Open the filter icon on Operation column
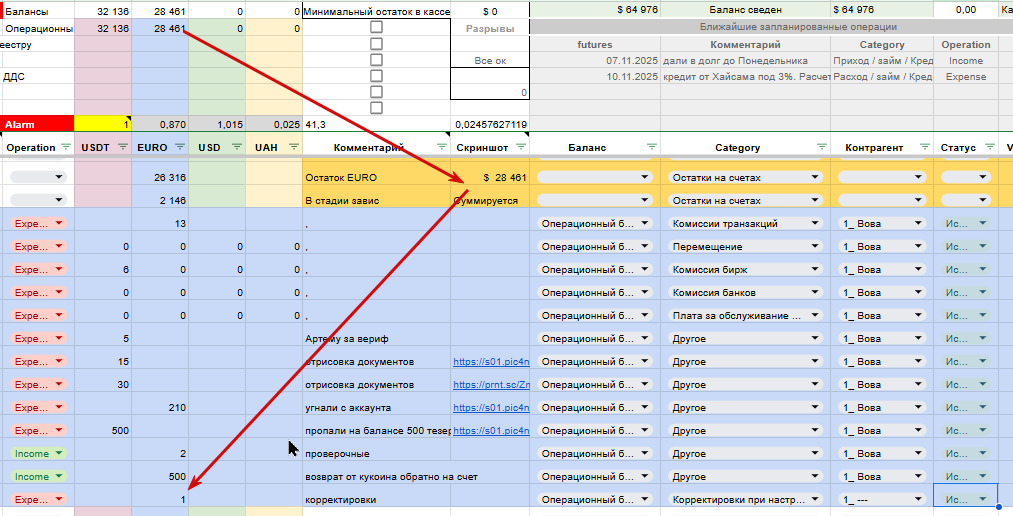This screenshot has height=516, width=1013. 66,147
